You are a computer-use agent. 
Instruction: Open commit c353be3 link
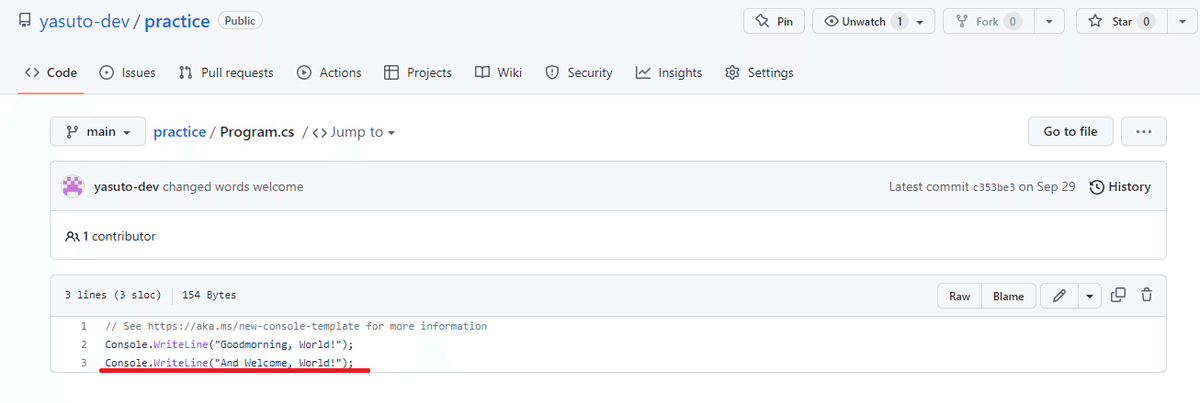coord(993,187)
